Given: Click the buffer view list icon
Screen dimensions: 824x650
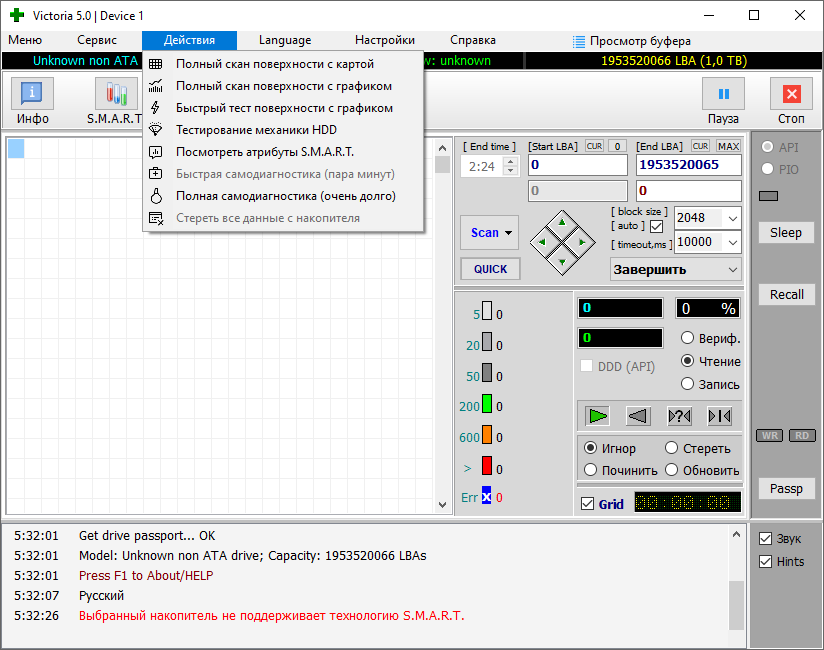Looking at the screenshot, I should pos(579,42).
